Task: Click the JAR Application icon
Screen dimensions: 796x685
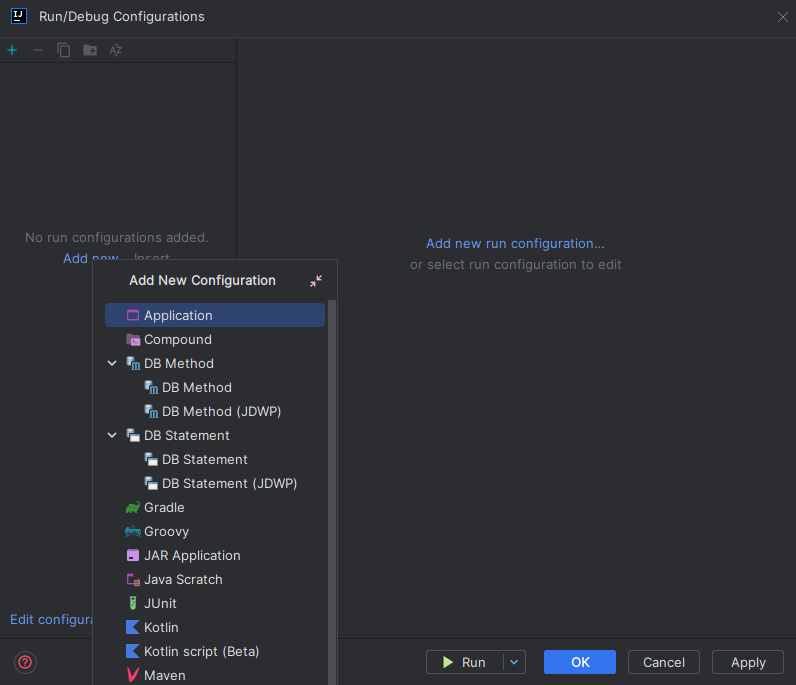Action: click(132, 556)
